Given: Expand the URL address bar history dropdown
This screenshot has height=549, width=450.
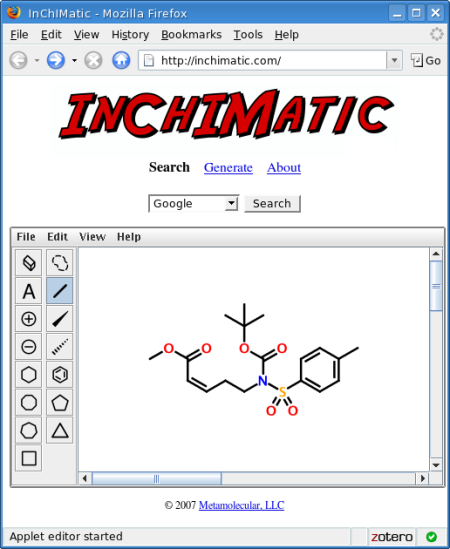Looking at the screenshot, I should coord(394,61).
